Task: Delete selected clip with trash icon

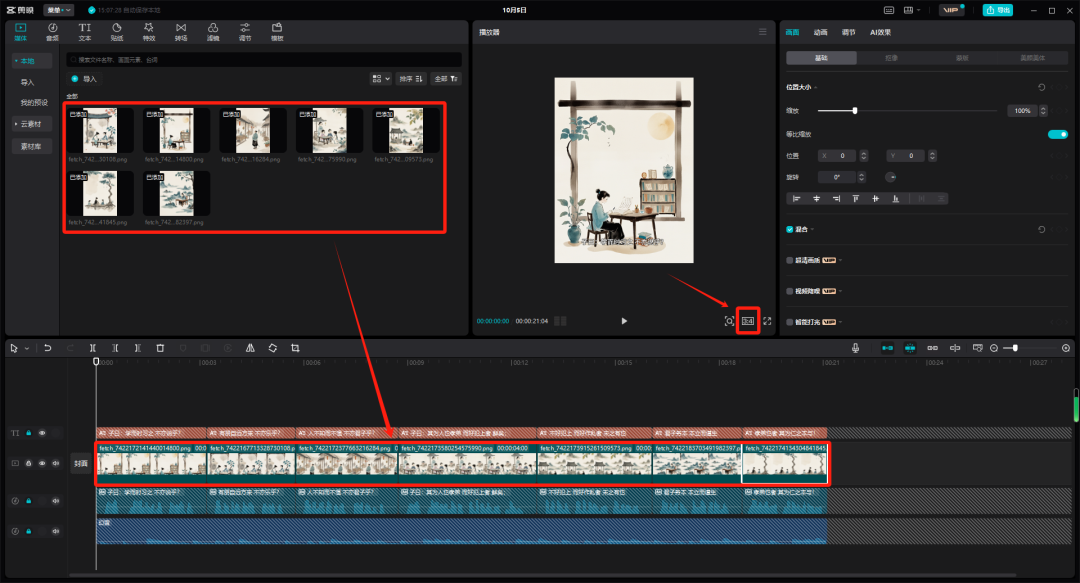Action: 160,348
